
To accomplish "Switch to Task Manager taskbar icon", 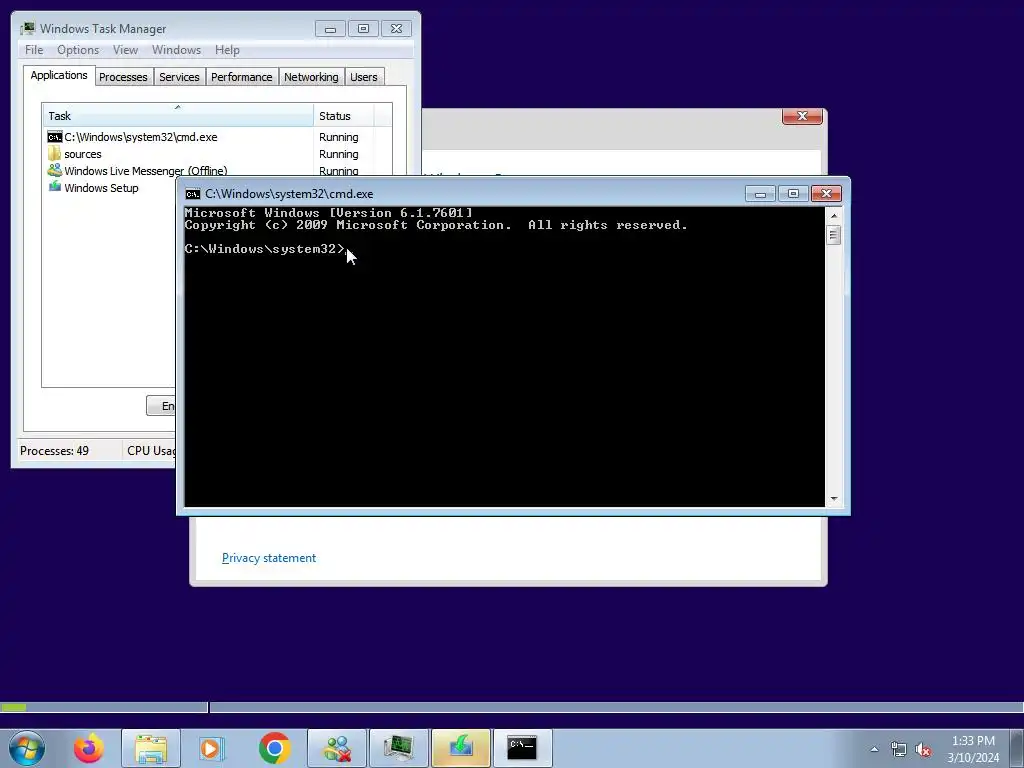I will coord(398,748).
